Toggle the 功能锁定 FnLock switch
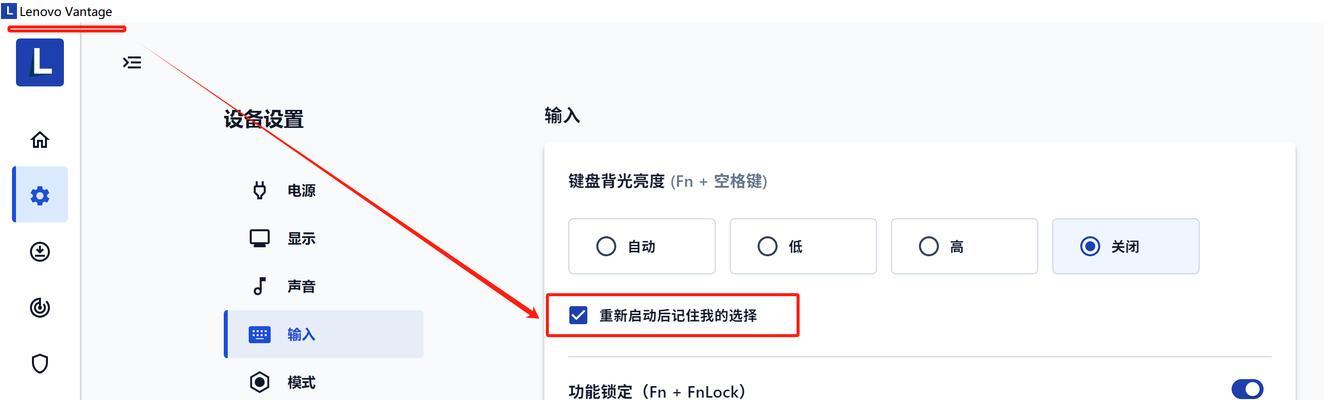This screenshot has height=400, width=1324. click(1247, 389)
